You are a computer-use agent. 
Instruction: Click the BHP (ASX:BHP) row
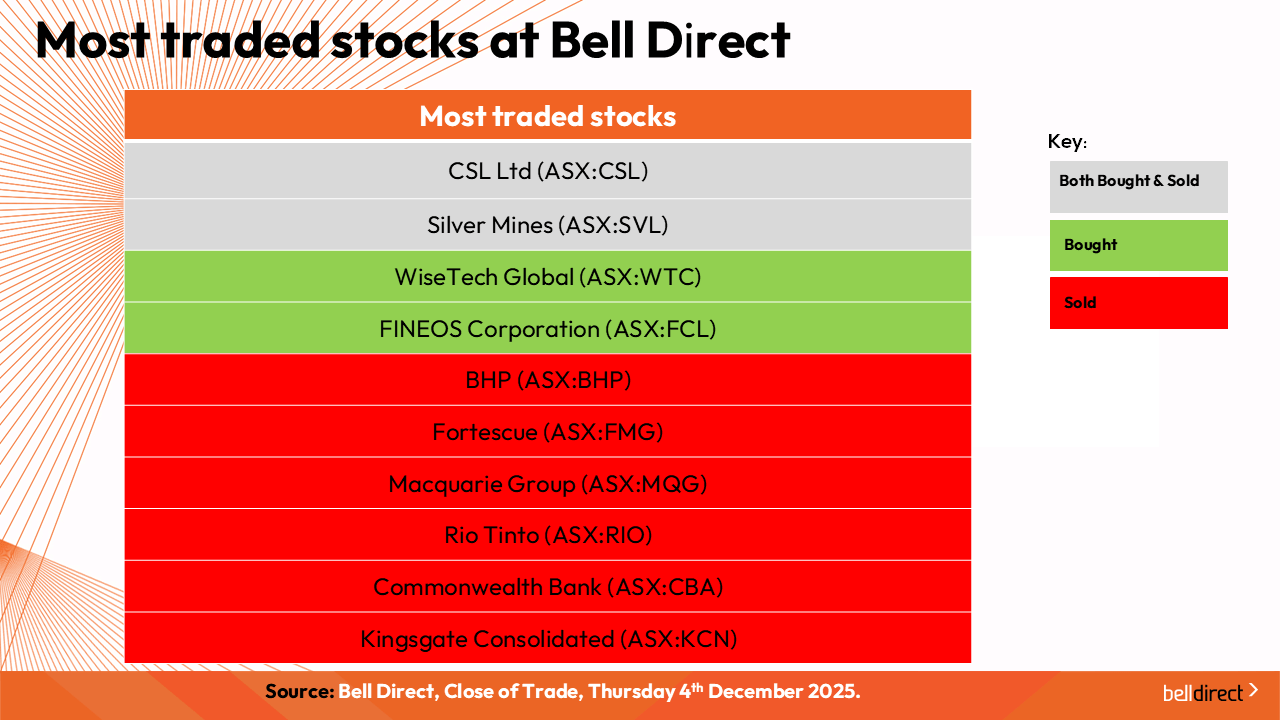coord(548,380)
